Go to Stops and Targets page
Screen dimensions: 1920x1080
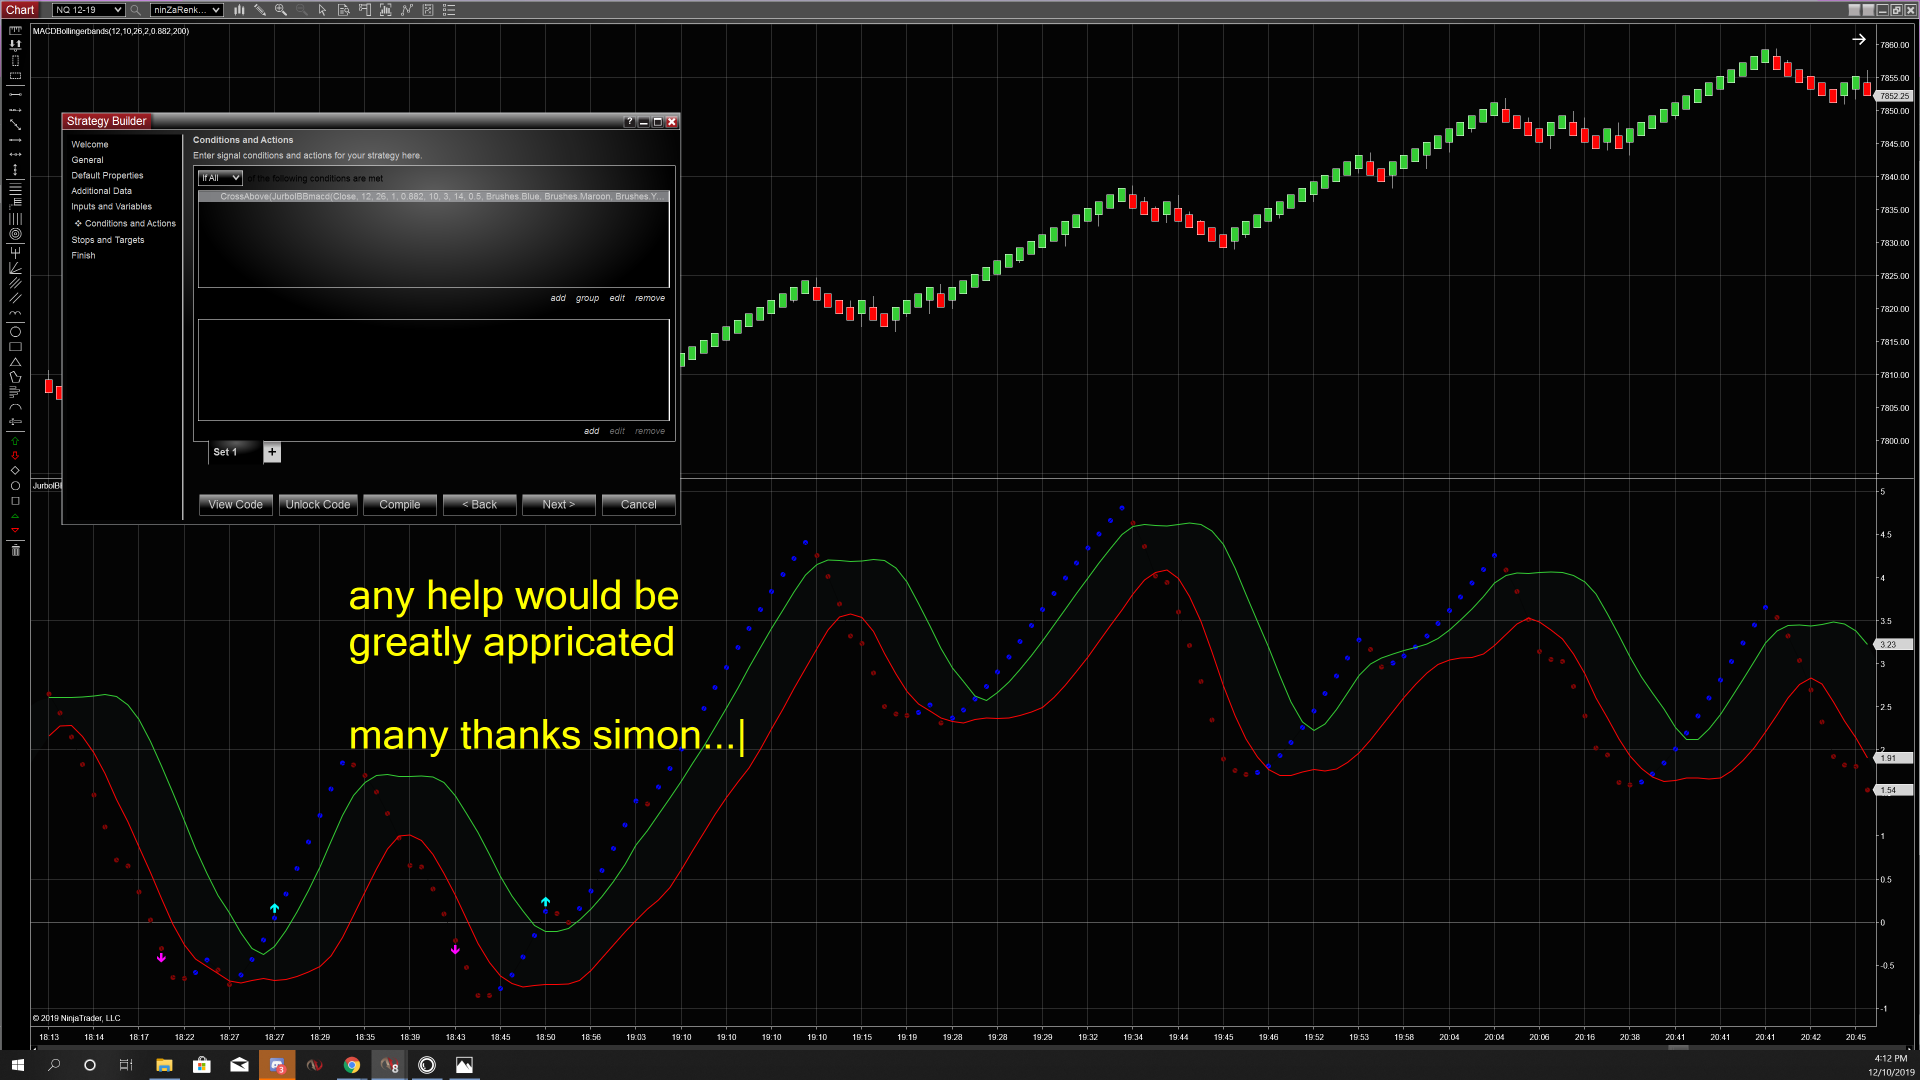[107, 240]
